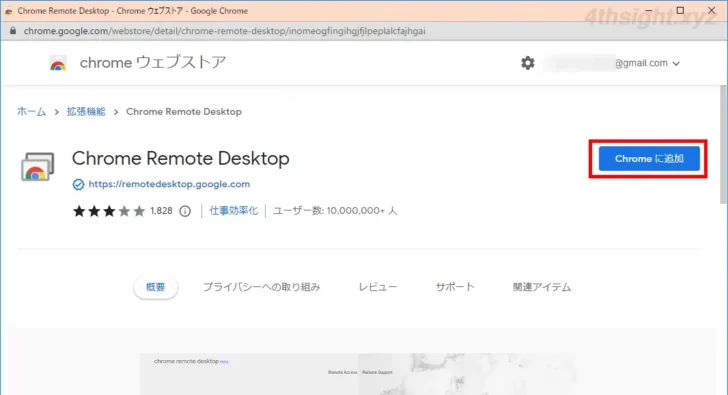Image resolution: width=728 pixels, height=395 pixels.
Task: Click the Chrome Web Store rainbow logo
Action: (58, 64)
